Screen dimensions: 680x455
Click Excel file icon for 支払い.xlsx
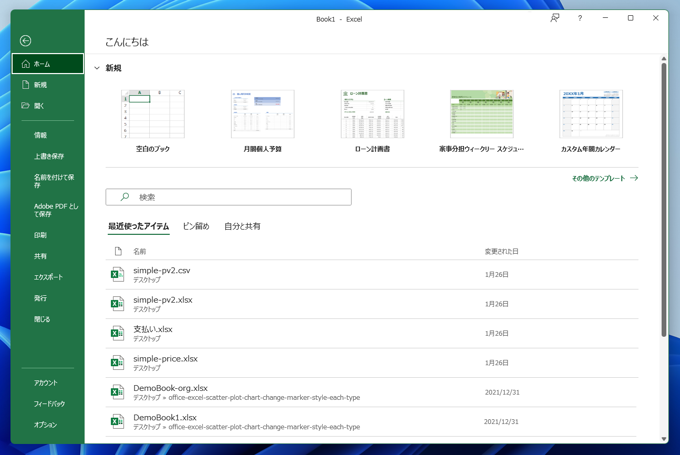(x=117, y=334)
